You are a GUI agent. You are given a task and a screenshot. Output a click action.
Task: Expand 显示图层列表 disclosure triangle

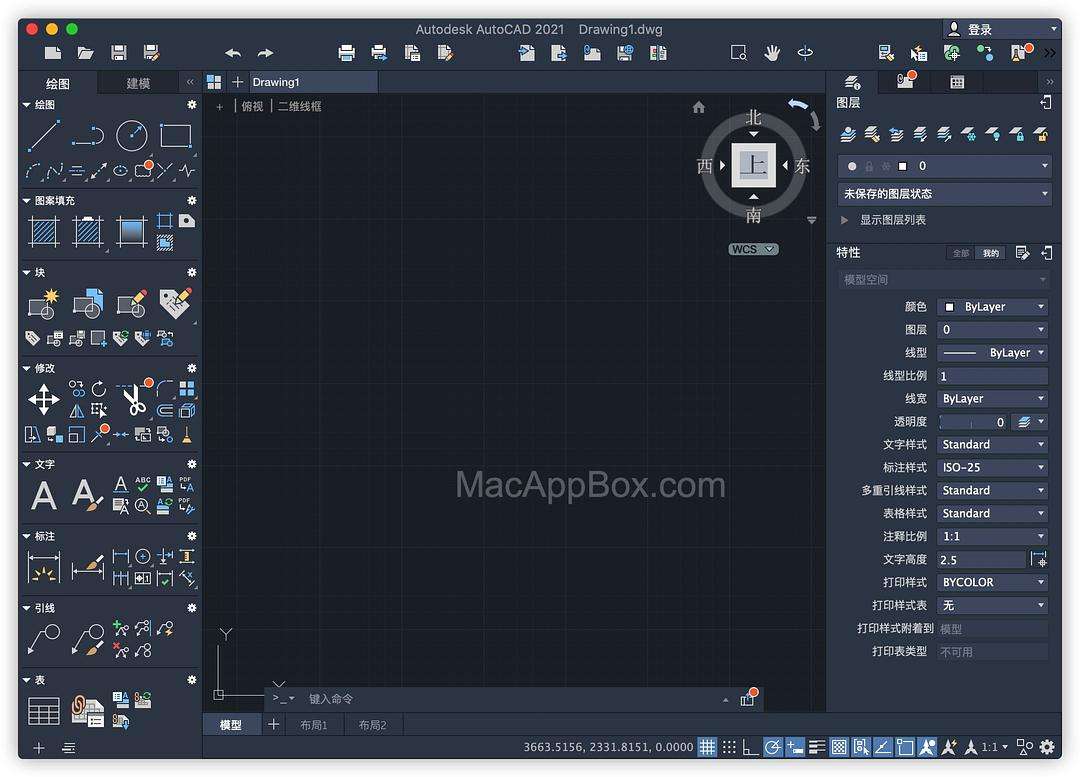(844, 220)
